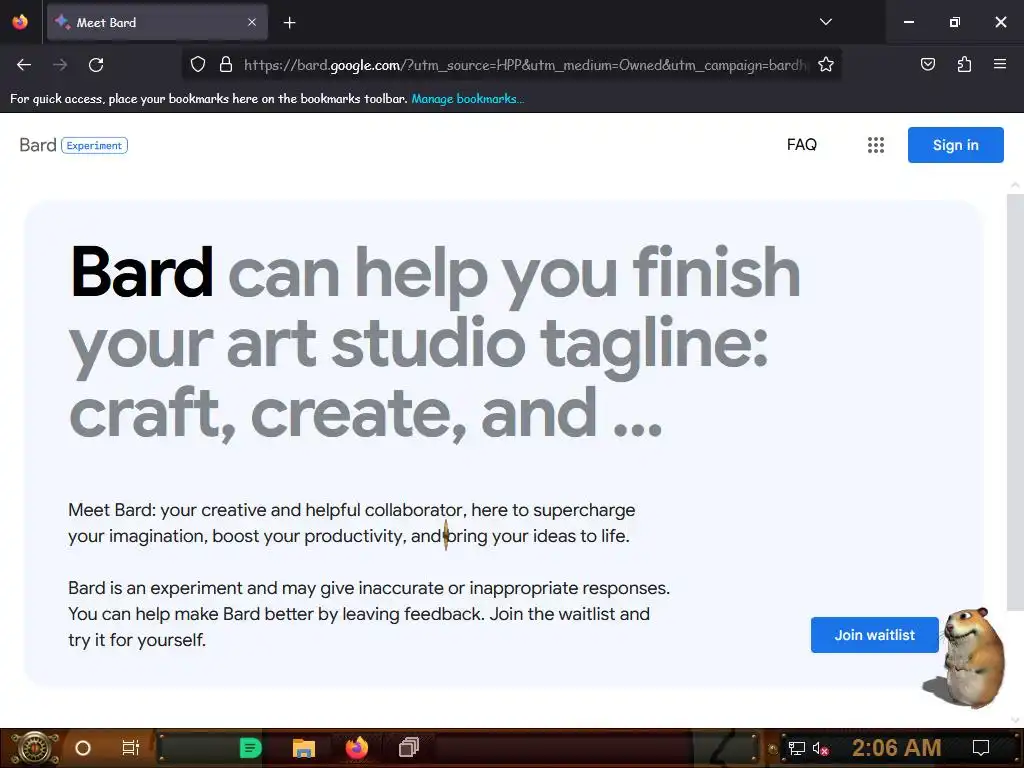Open the network status tray icon
This screenshot has height=768, width=1024.
coord(796,748)
